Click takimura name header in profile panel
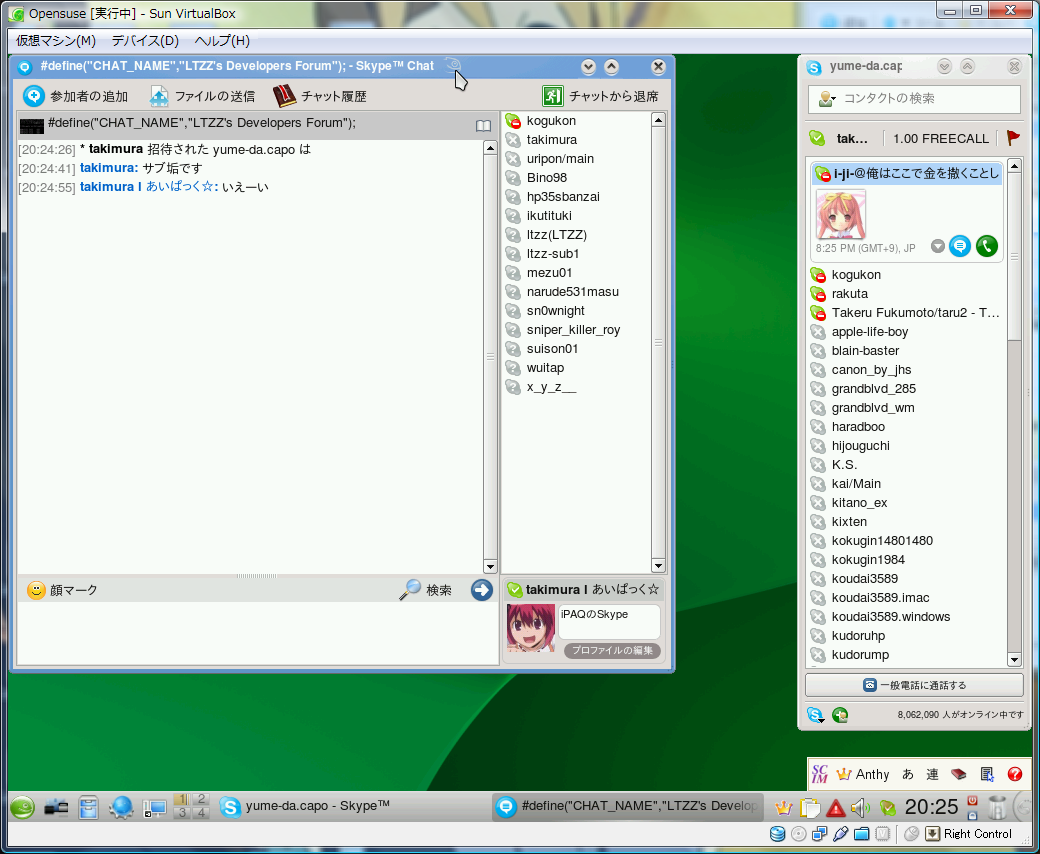Viewport: 1040px width, 854px height. click(x=584, y=589)
